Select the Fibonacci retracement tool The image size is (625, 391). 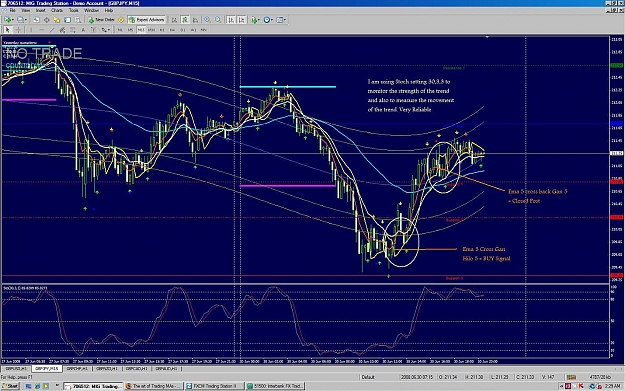coord(73,29)
